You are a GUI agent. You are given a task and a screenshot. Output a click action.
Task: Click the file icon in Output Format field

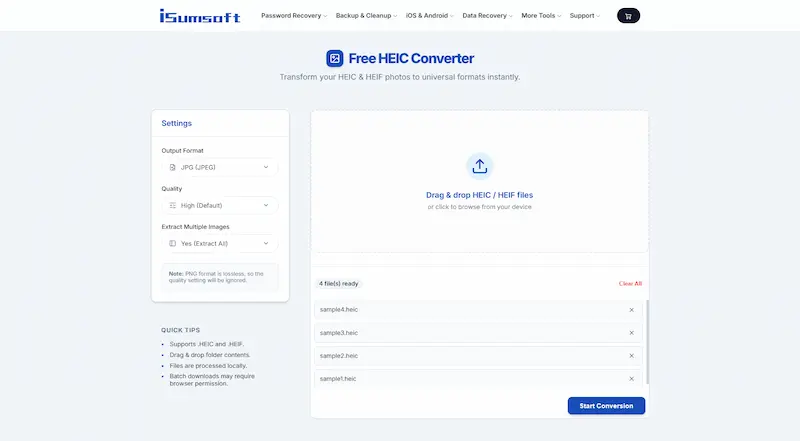pos(172,167)
